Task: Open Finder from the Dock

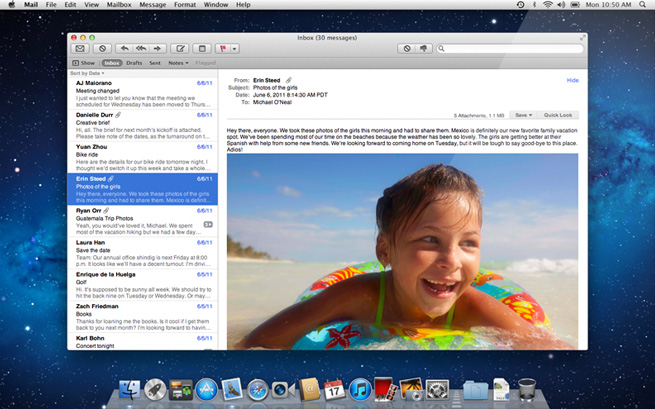Action: click(x=129, y=390)
